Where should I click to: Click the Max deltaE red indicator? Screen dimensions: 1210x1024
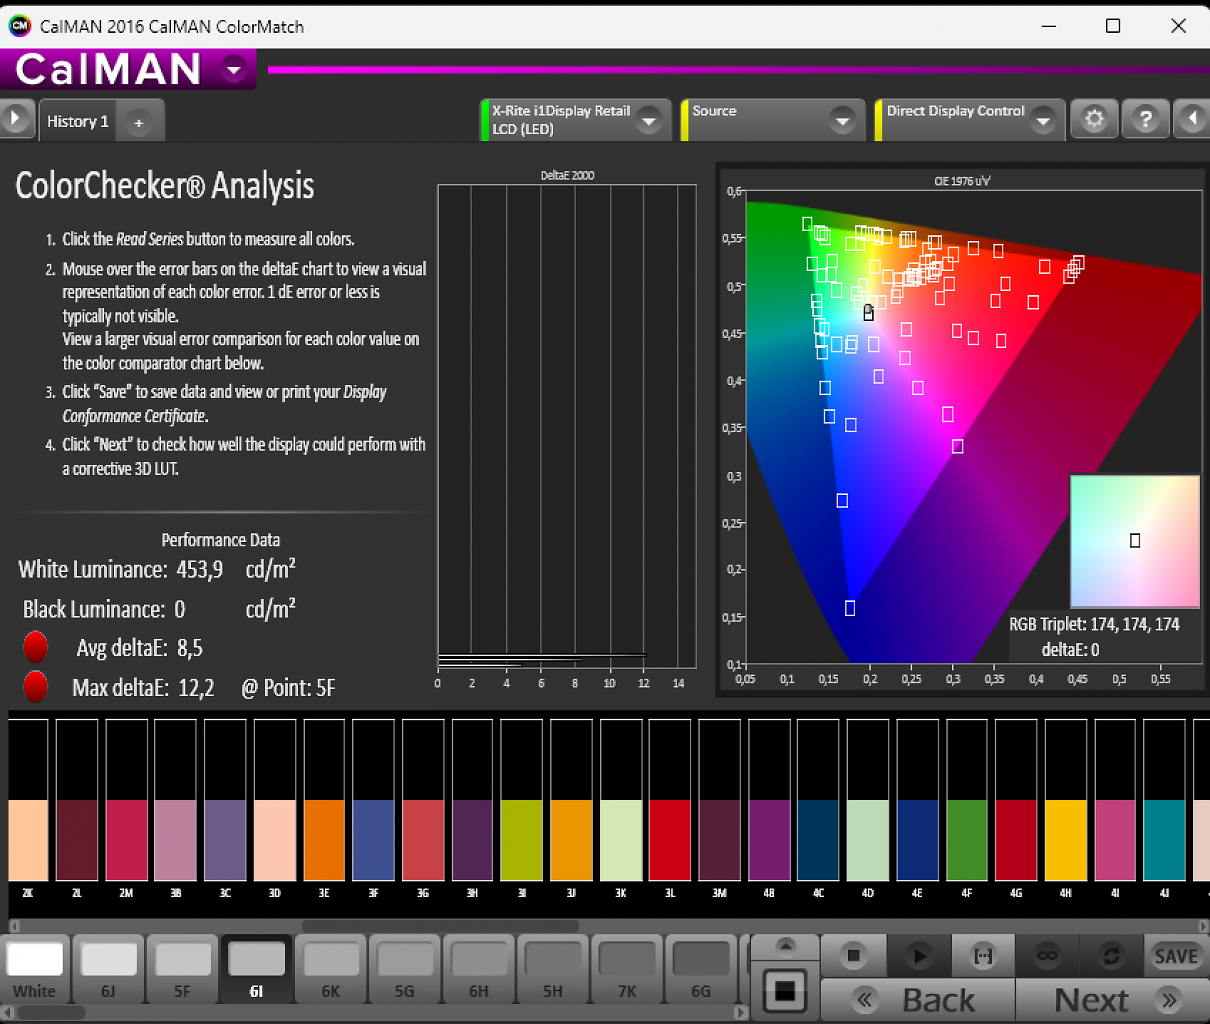(35, 686)
